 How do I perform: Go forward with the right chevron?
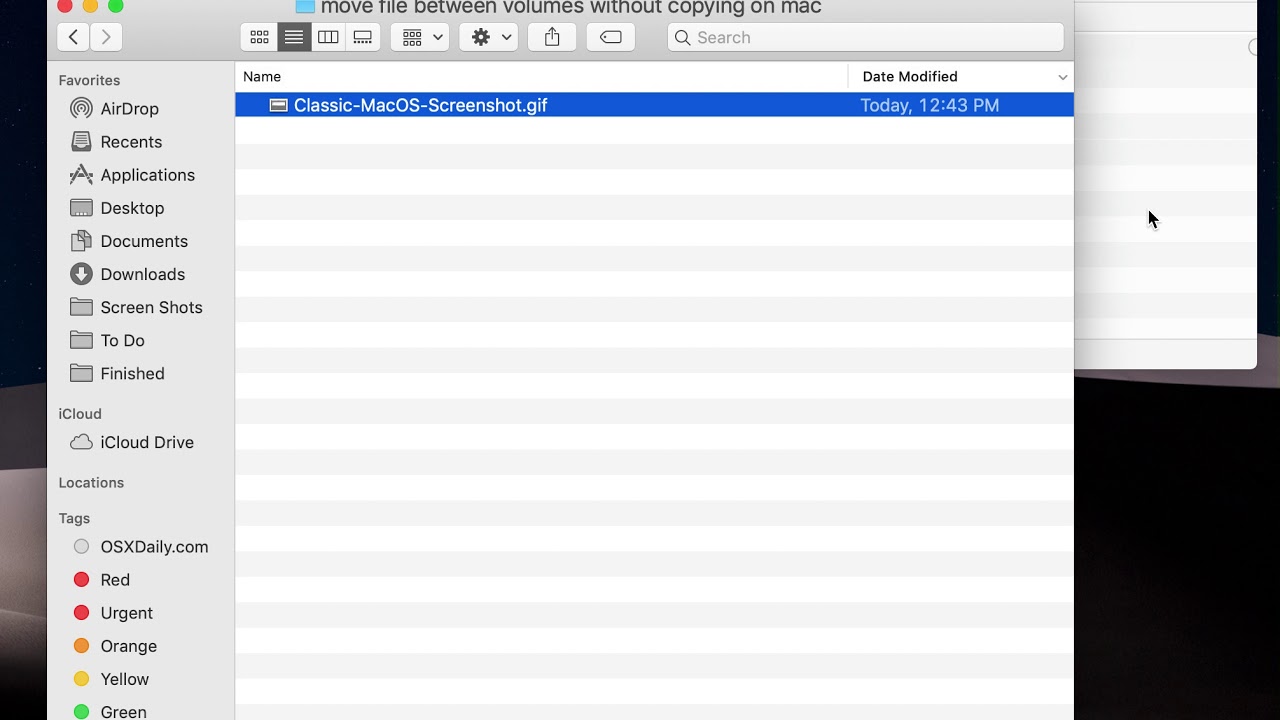click(x=106, y=37)
